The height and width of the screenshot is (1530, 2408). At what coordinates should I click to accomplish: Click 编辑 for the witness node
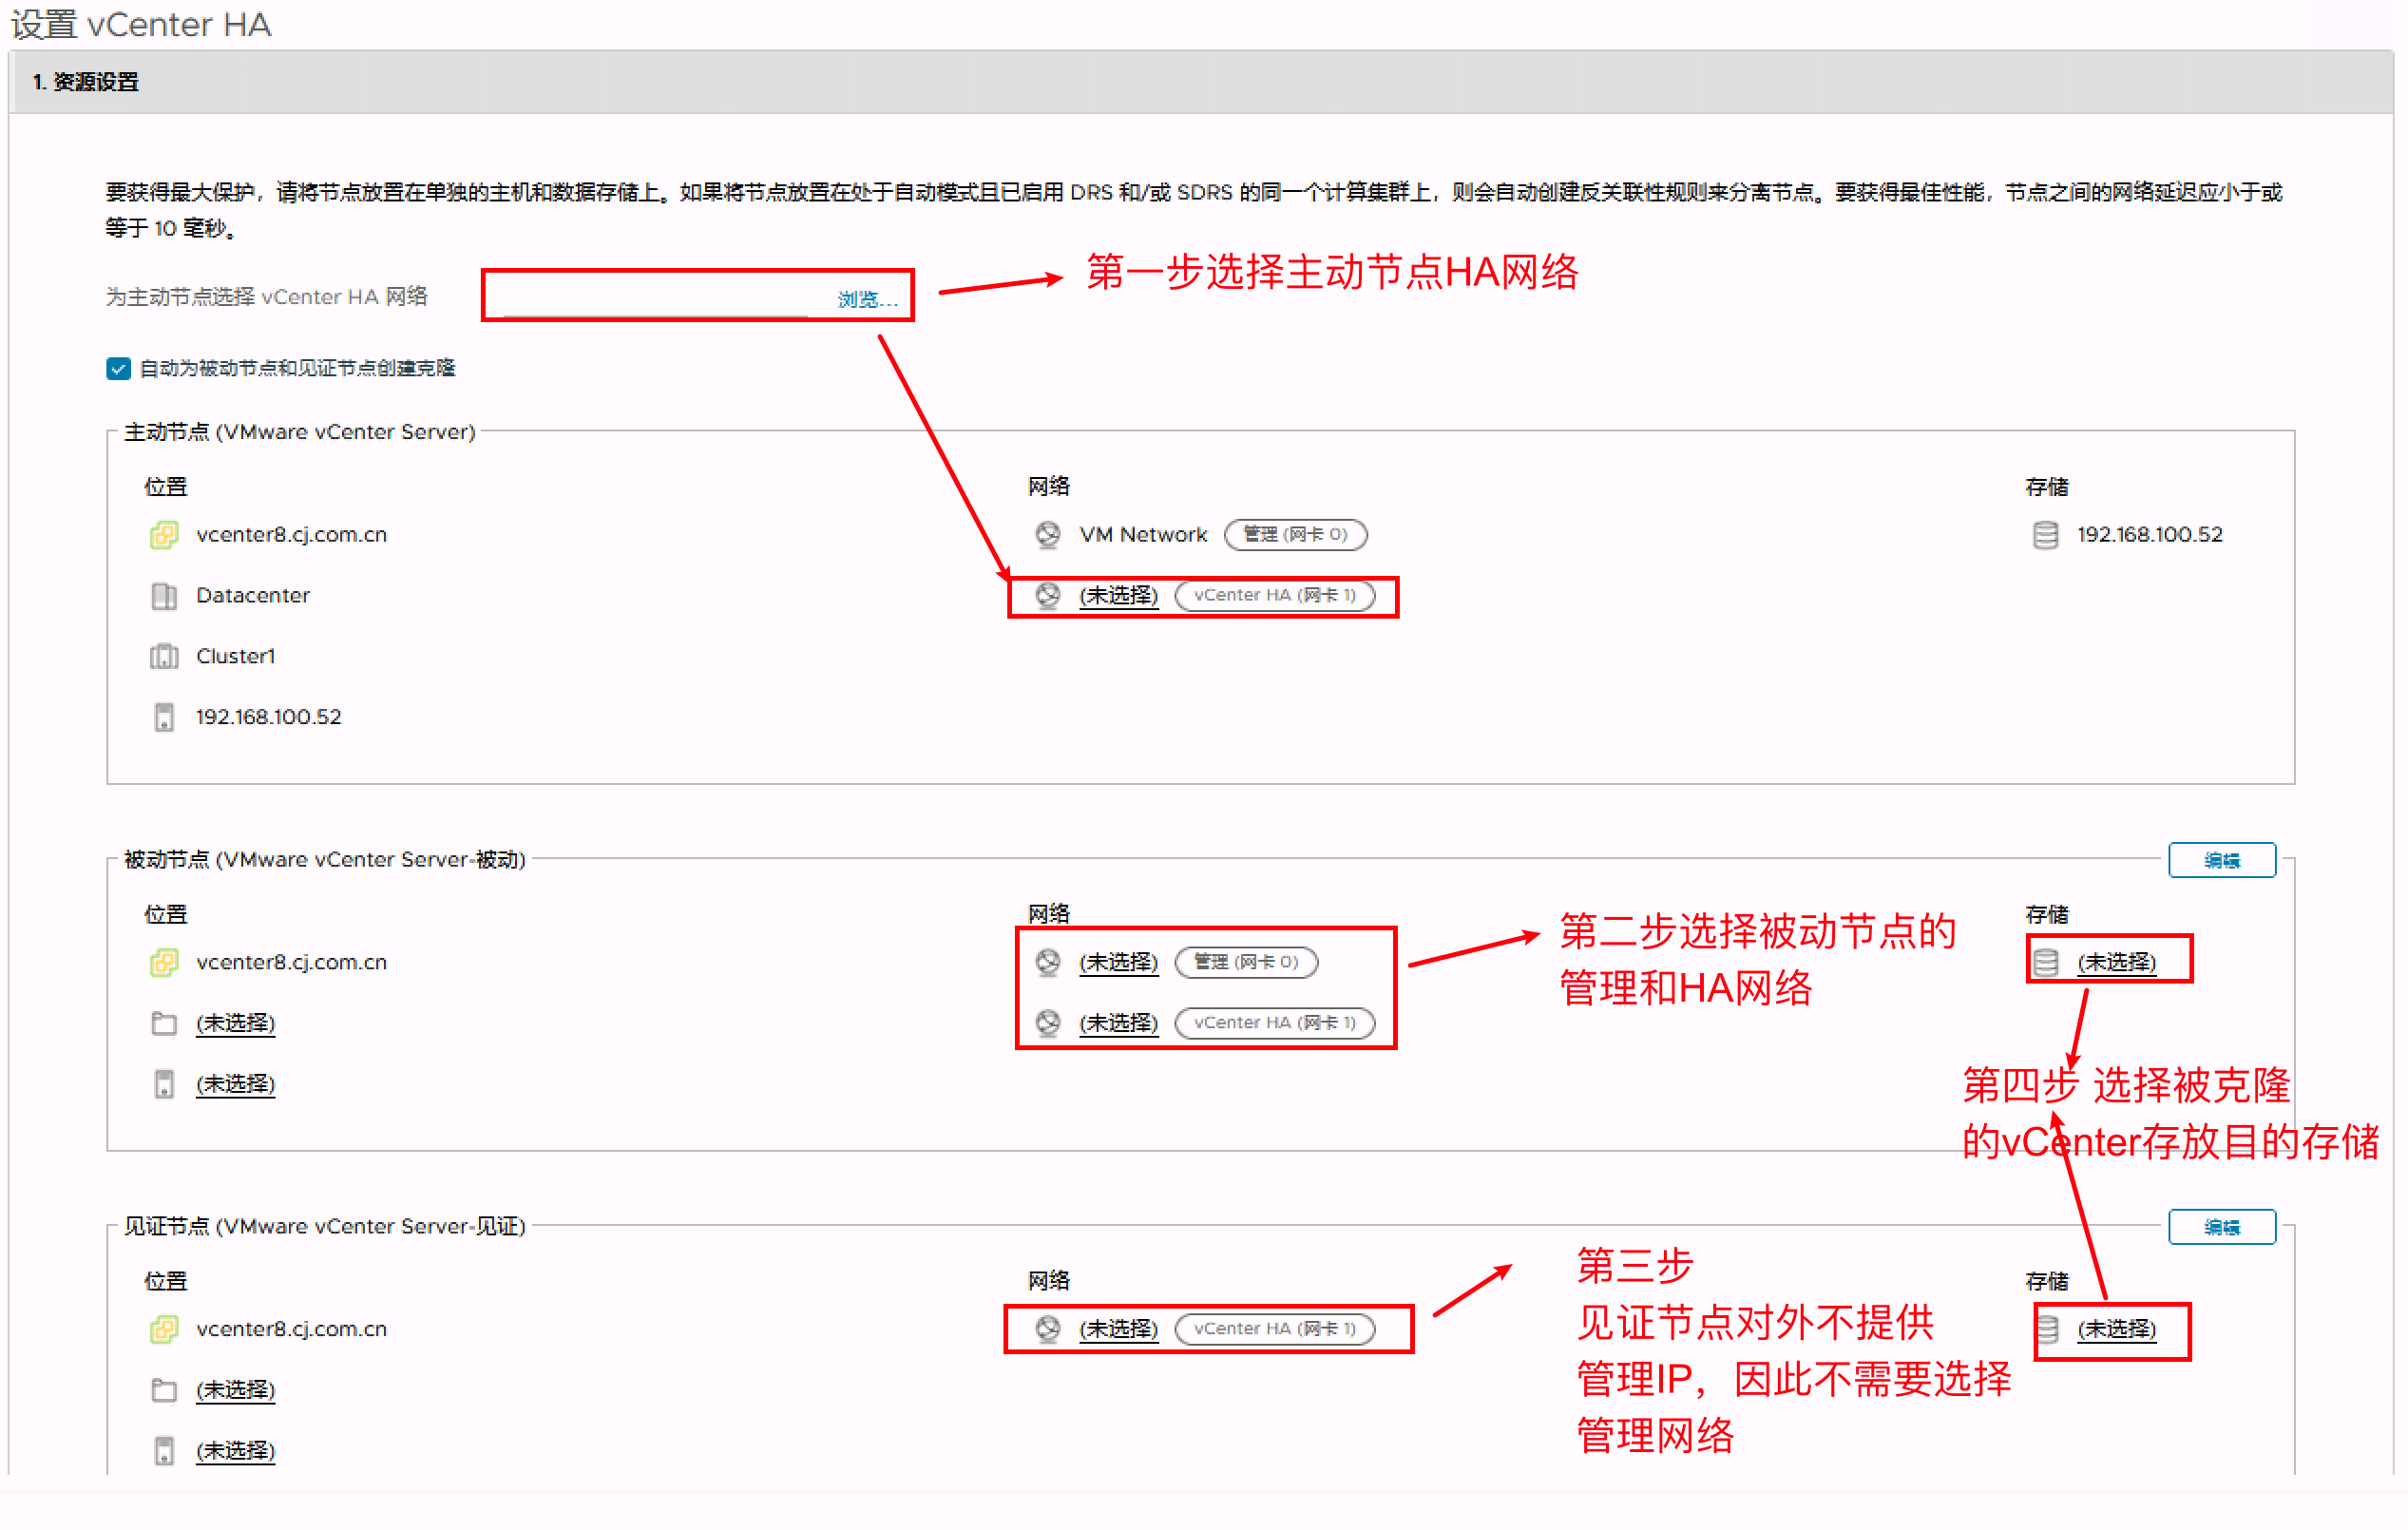[2221, 1227]
